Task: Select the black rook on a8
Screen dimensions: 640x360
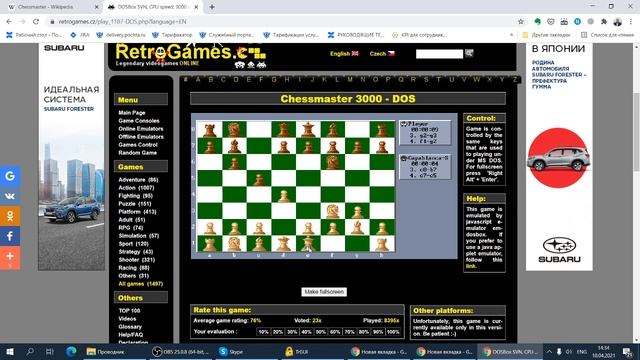Action: point(210,130)
